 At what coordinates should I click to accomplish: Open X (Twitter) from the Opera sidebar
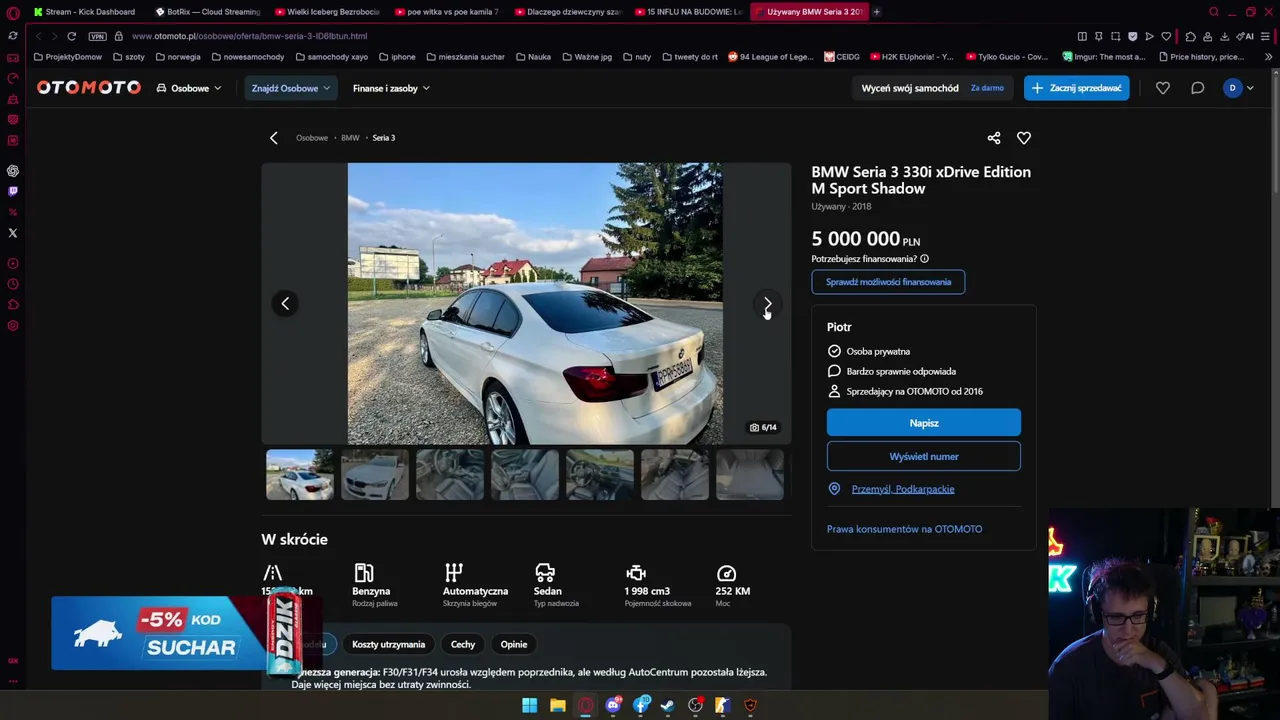[13, 233]
